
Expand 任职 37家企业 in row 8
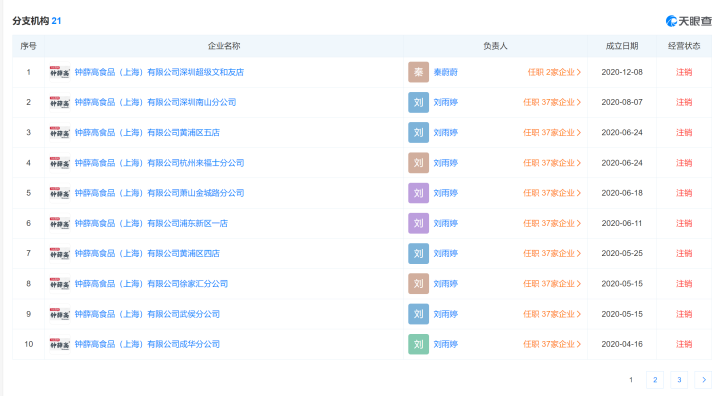tap(552, 284)
